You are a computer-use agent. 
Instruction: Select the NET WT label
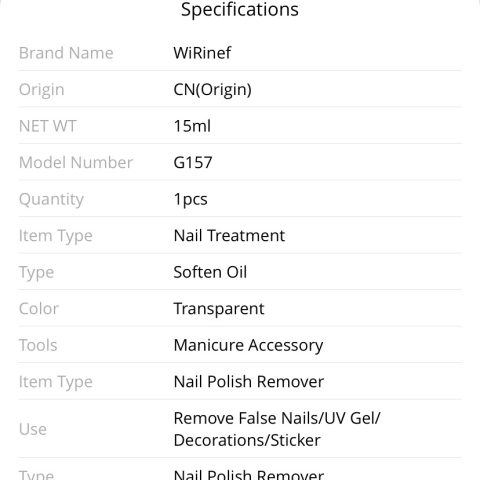point(47,126)
